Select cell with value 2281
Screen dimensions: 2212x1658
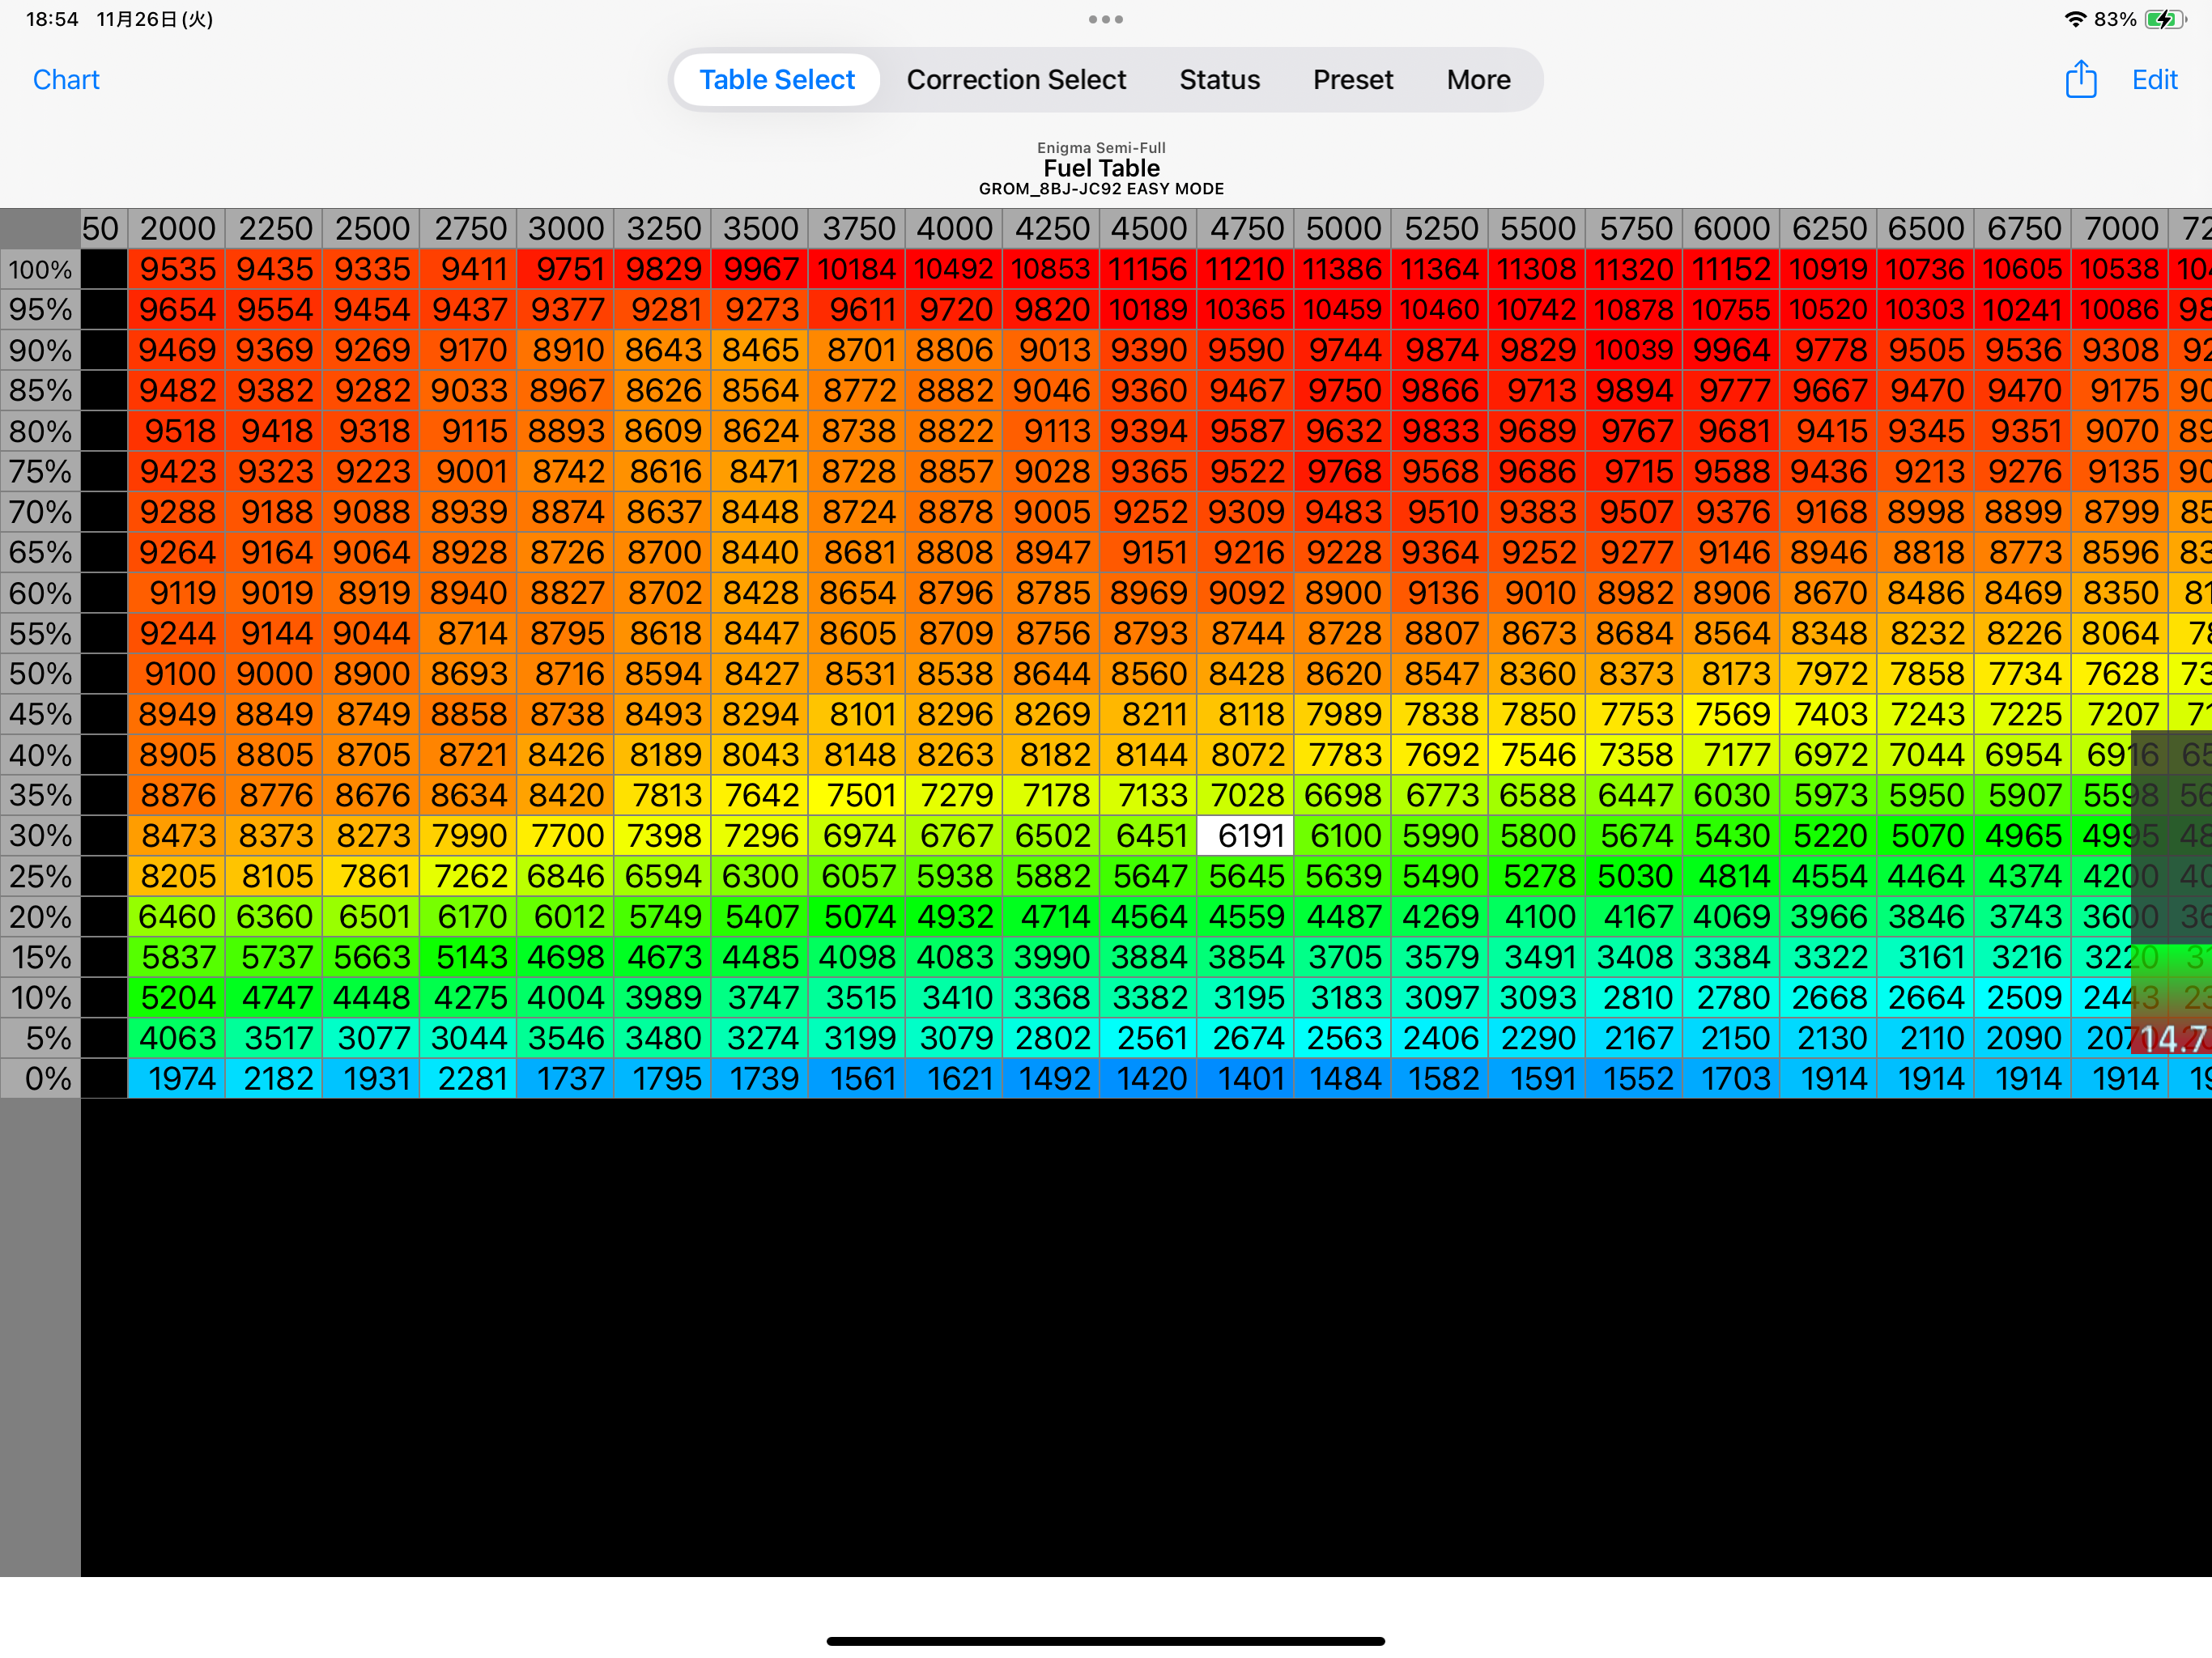pos(469,1079)
